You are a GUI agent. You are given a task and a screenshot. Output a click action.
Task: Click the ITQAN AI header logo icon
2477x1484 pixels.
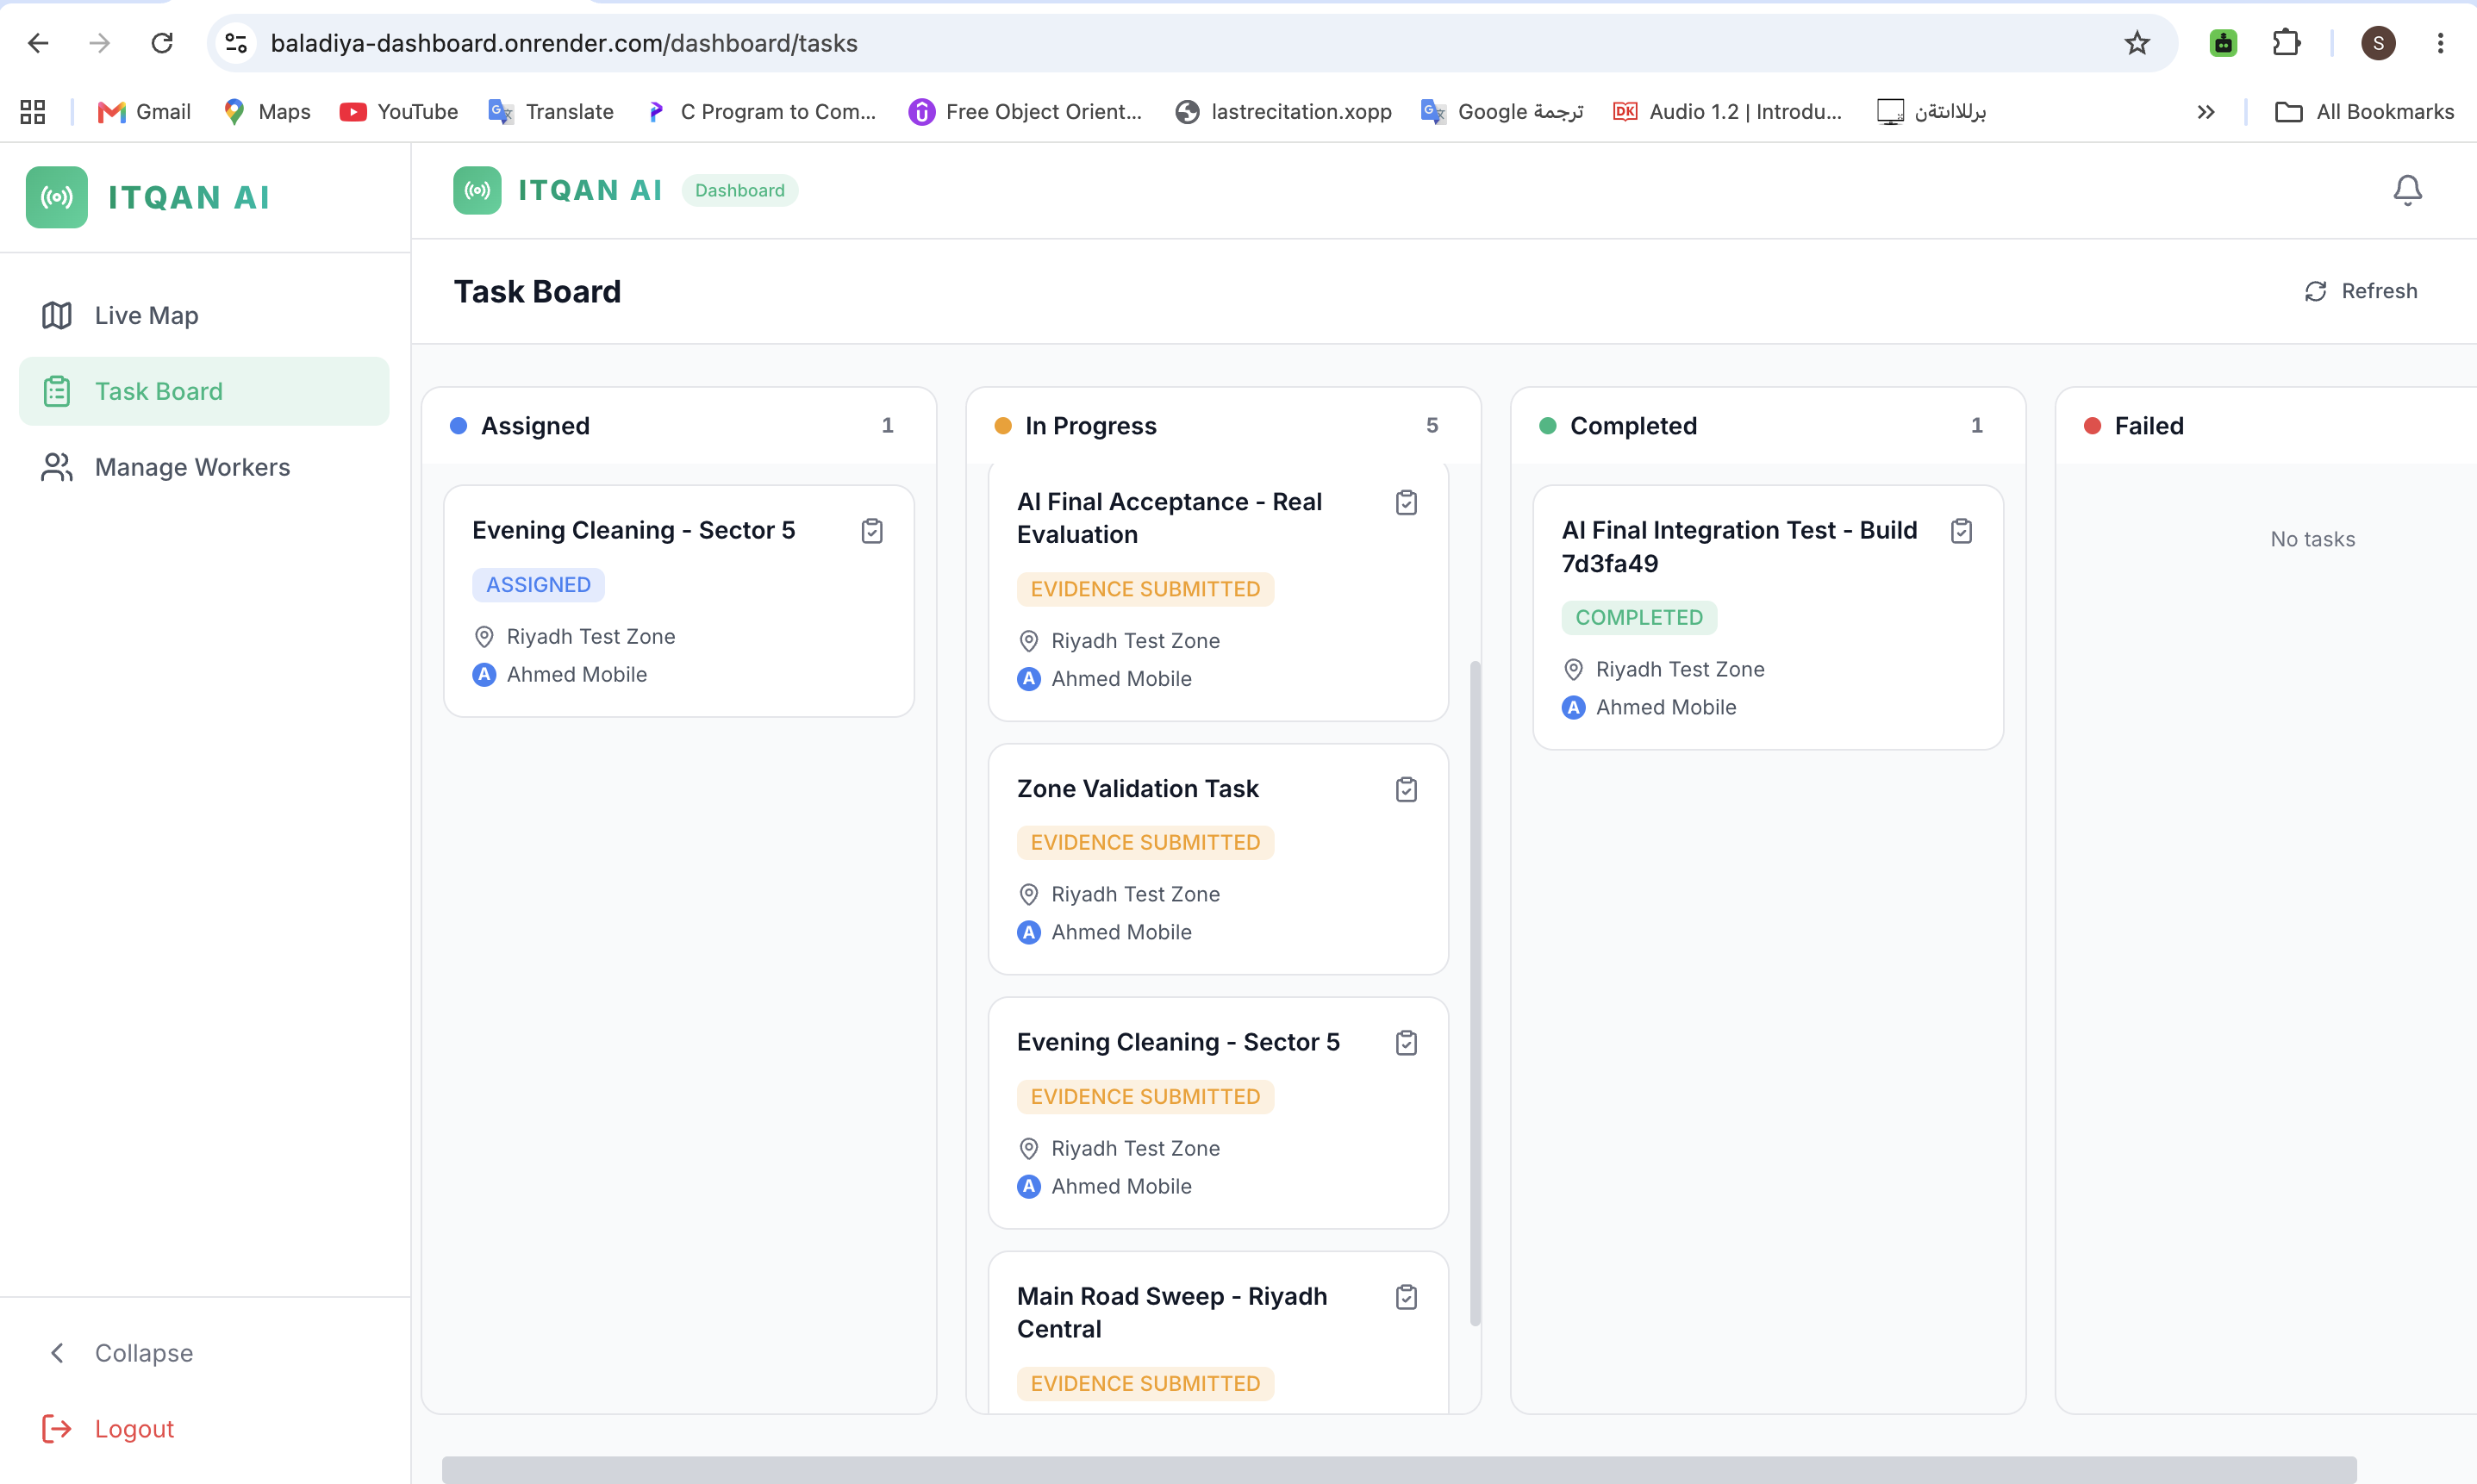click(x=477, y=190)
